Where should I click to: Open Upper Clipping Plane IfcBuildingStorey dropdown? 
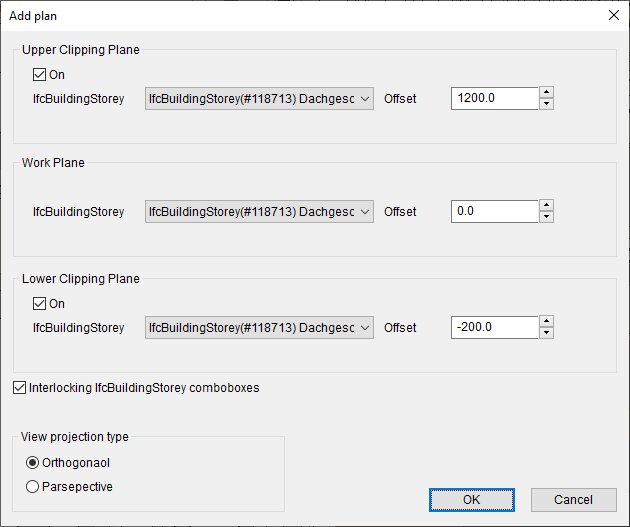point(259,99)
